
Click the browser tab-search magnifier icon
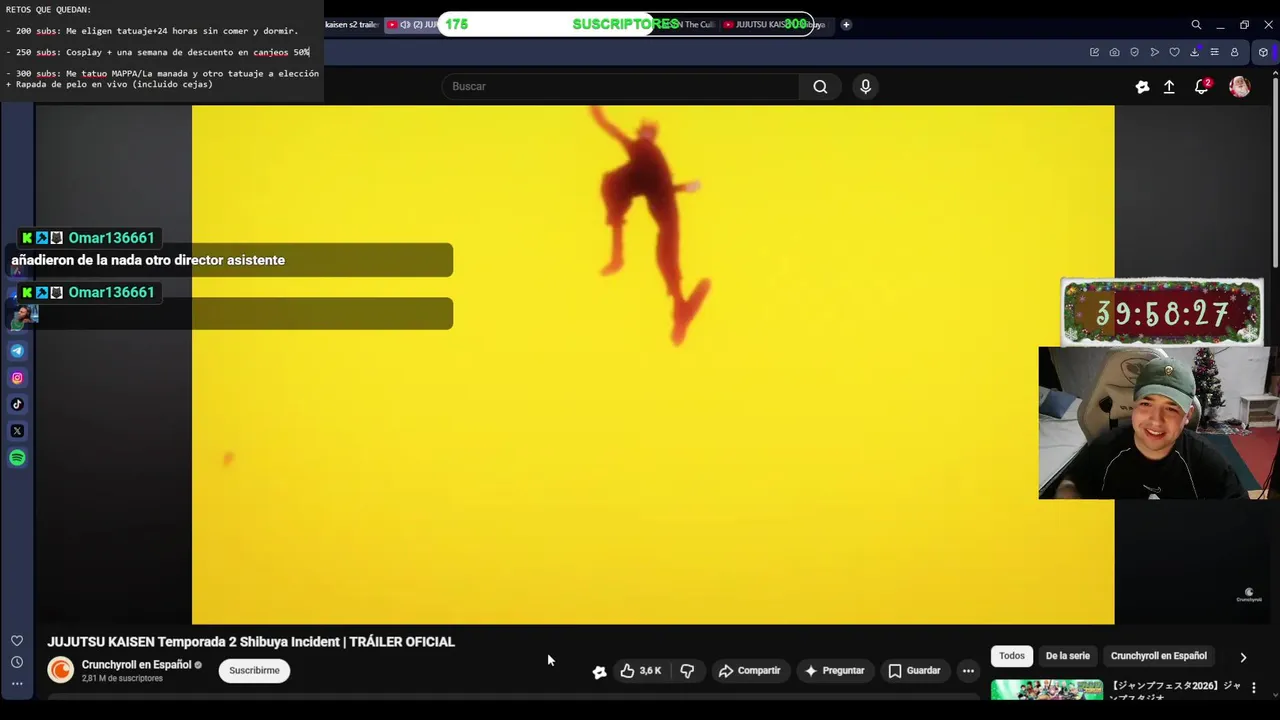(1196, 25)
